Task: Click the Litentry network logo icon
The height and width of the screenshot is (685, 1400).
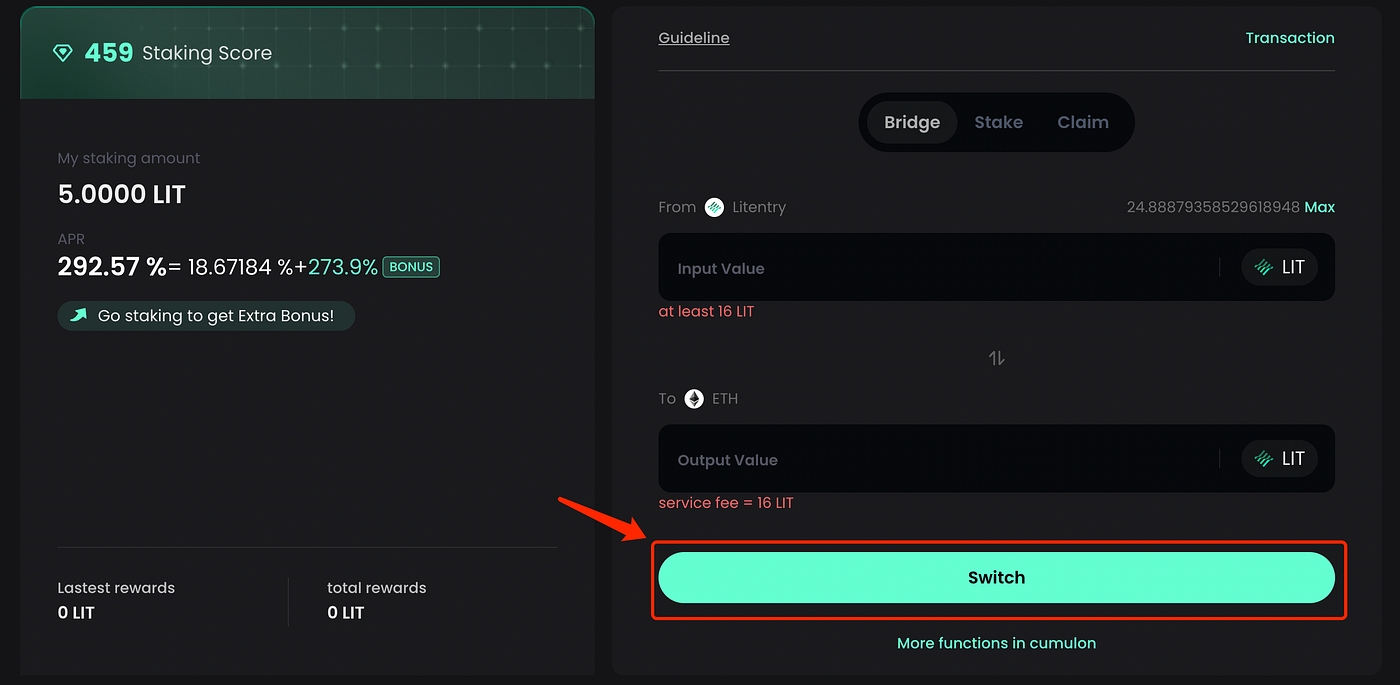Action: click(x=714, y=207)
